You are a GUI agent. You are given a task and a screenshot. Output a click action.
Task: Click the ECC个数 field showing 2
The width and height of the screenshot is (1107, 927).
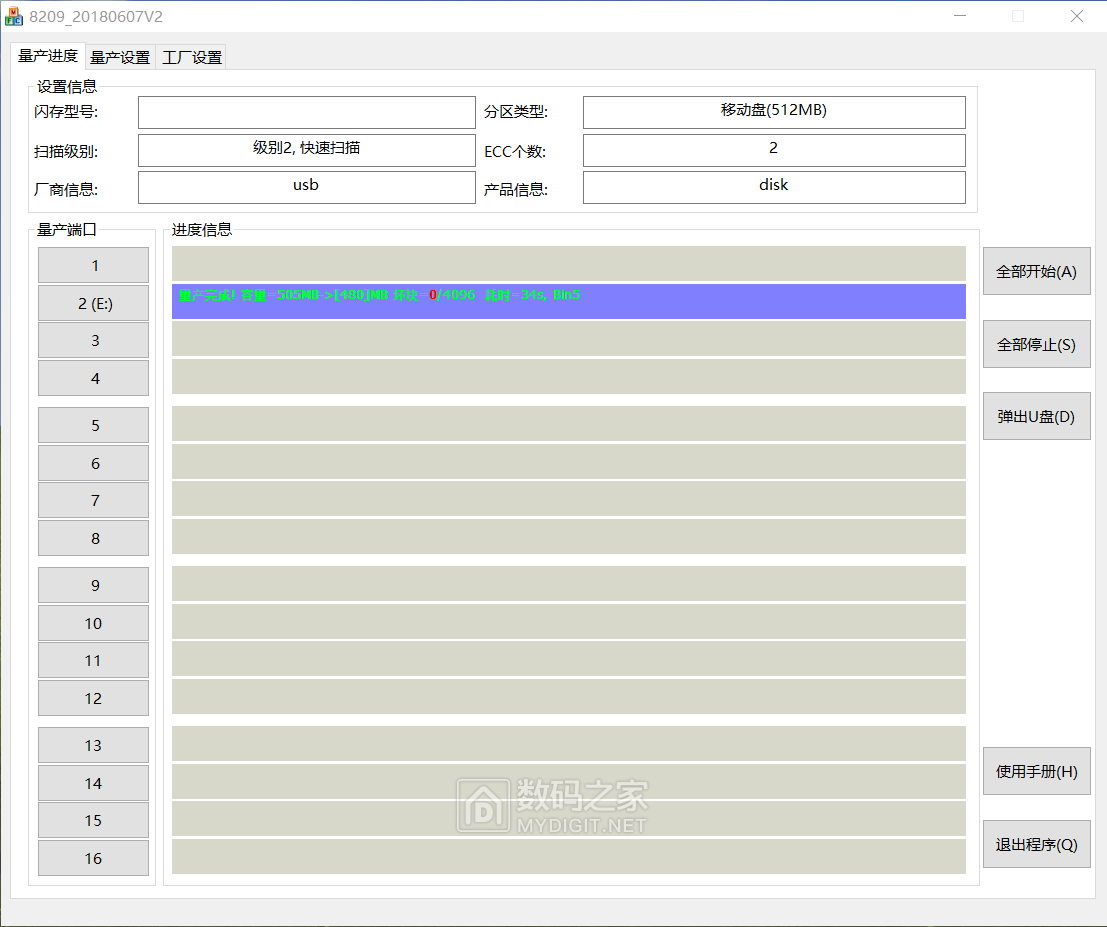tap(773, 150)
